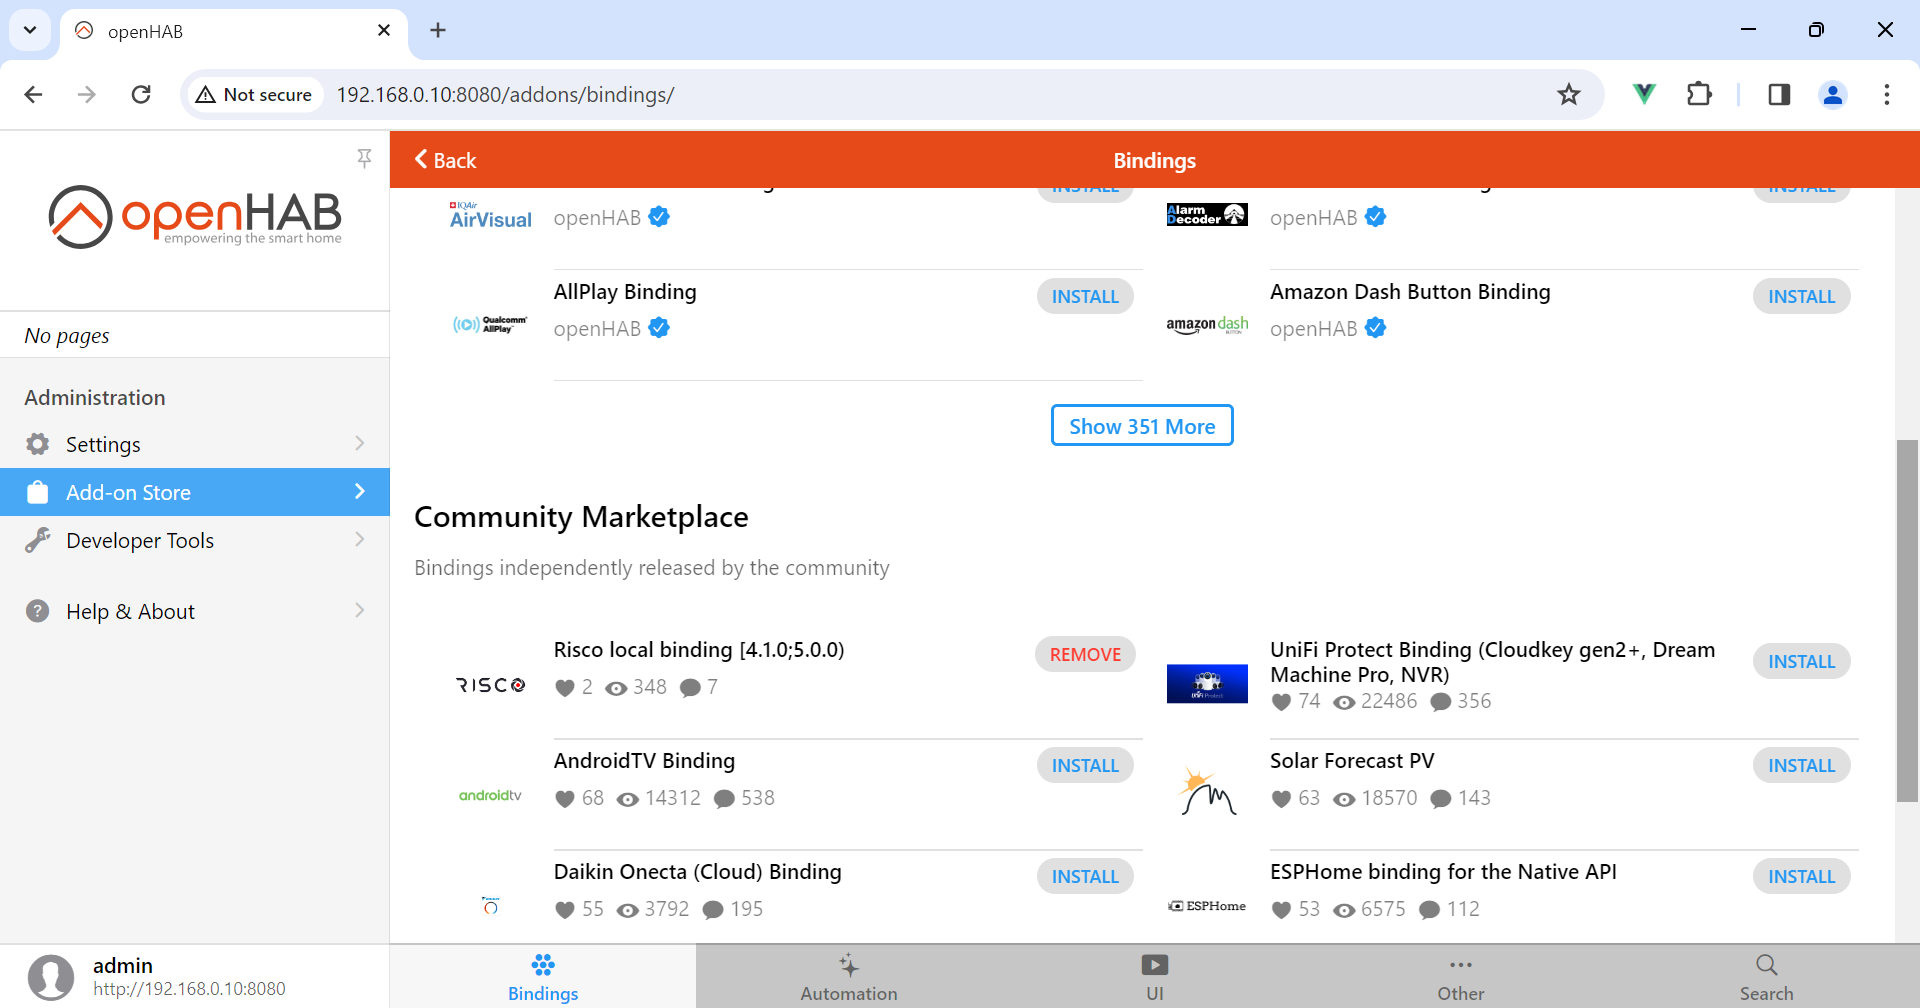Switch to the Automation tab
Image resolution: width=1920 pixels, height=1008 pixels.
[x=848, y=976]
